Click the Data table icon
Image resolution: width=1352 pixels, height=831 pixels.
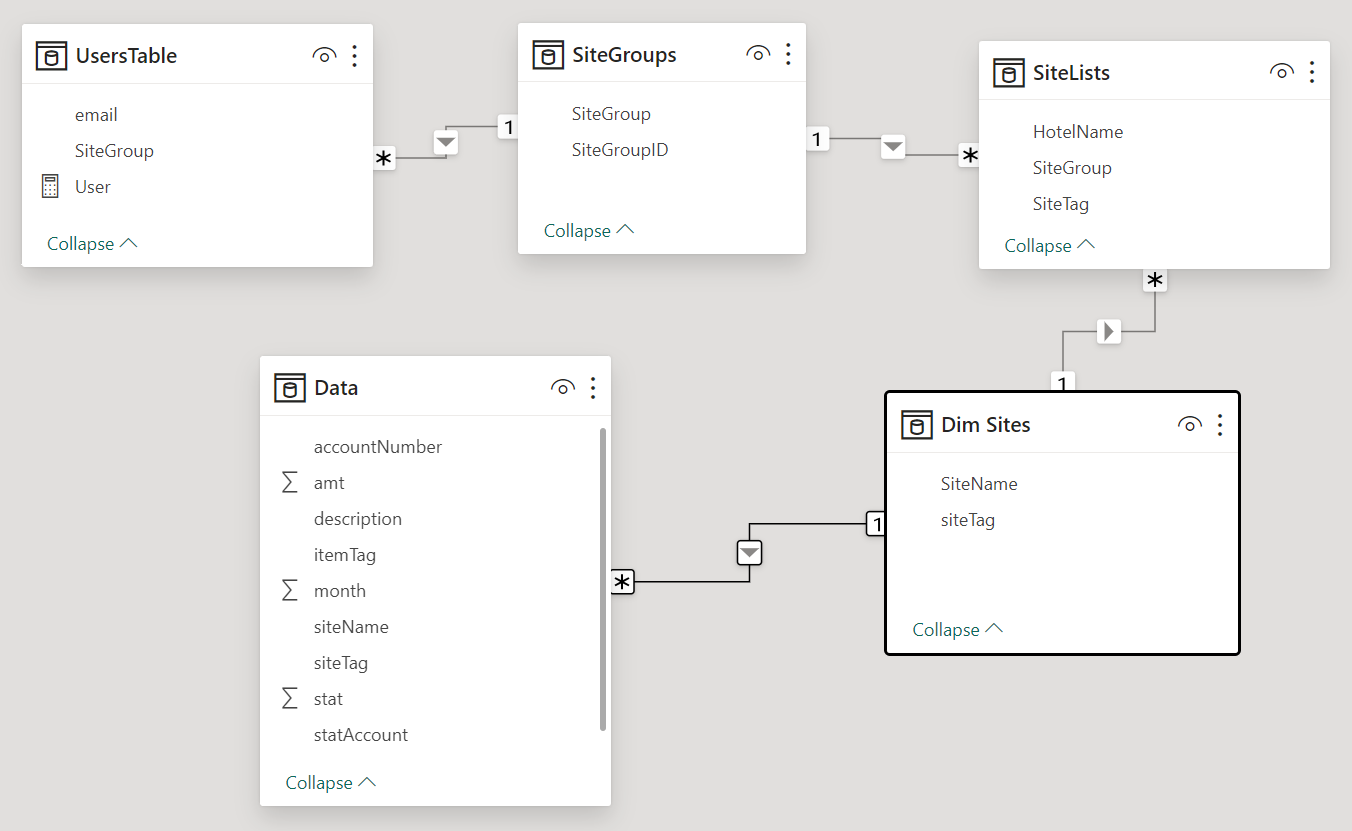coord(290,388)
